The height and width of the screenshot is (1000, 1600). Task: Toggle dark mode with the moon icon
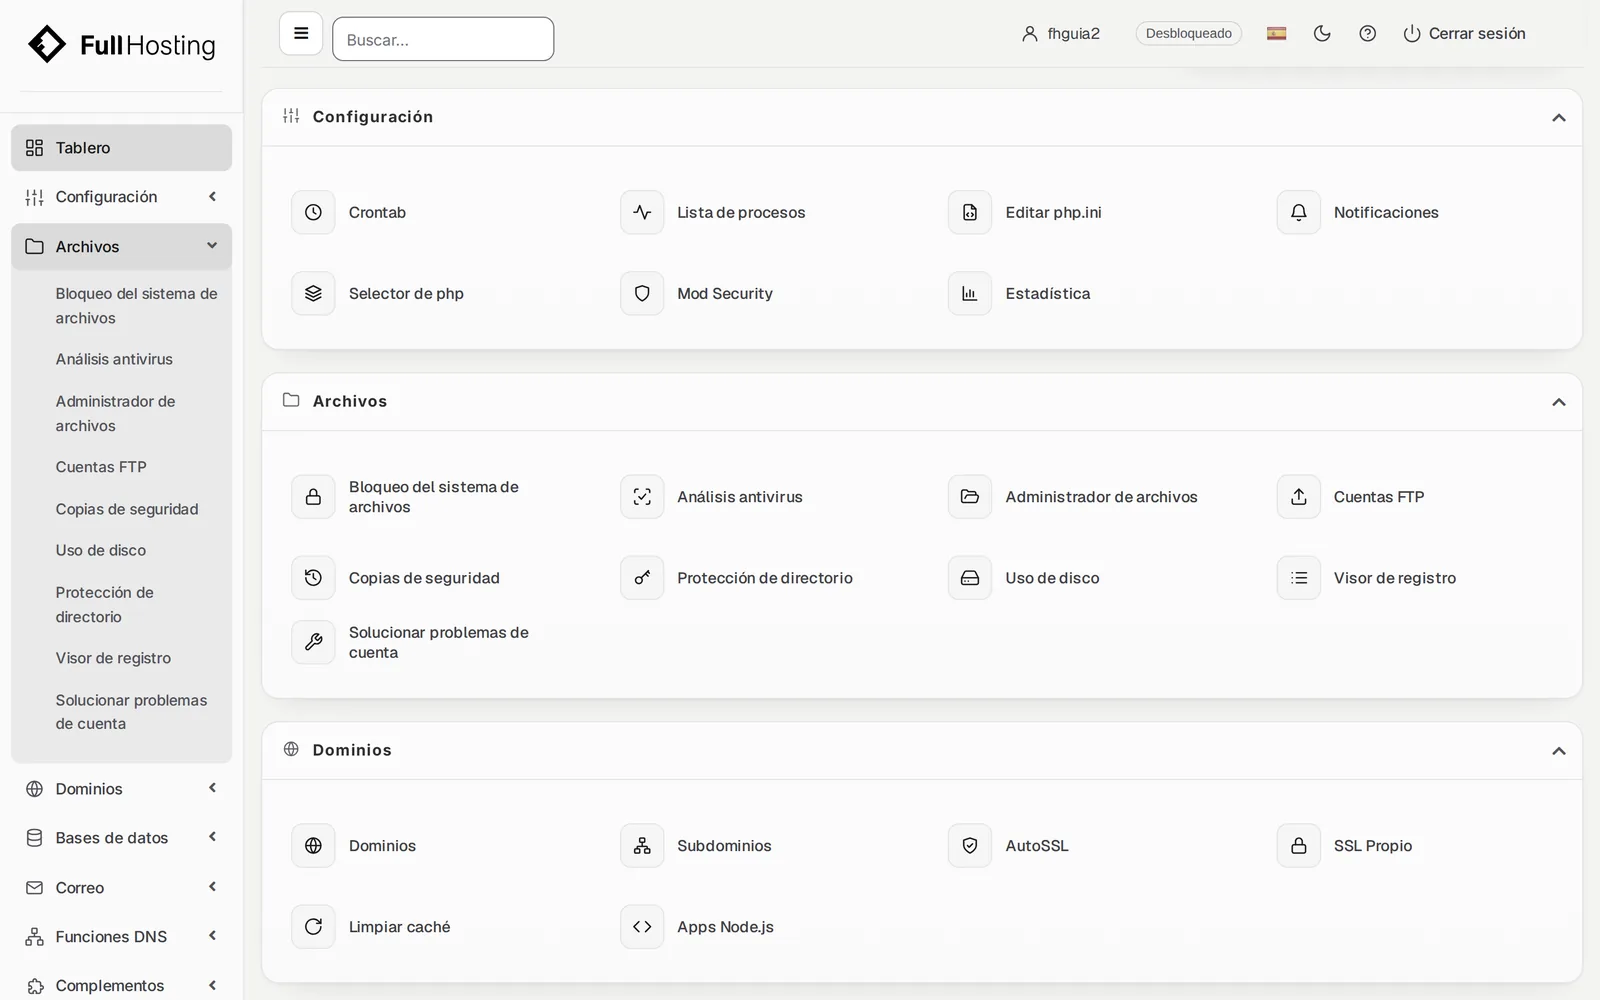tap(1322, 34)
